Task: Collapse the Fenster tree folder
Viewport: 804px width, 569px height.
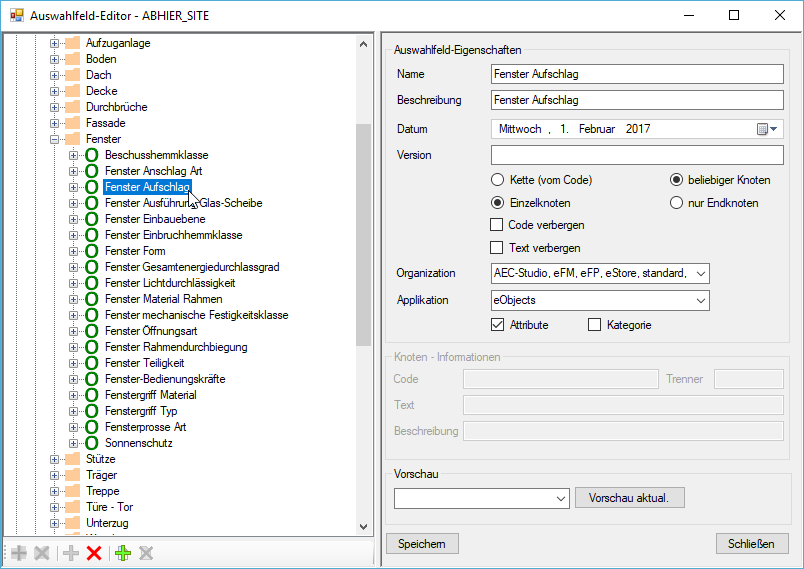Action: 54,139
